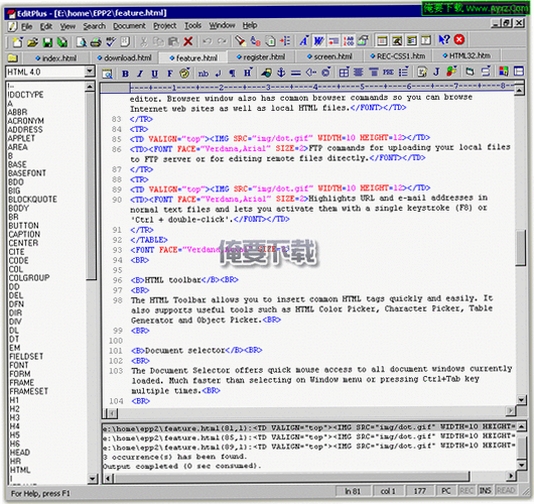534x504 pixels.
Task: Click the Set Font 'A' icon
Action: coord(303,41)
